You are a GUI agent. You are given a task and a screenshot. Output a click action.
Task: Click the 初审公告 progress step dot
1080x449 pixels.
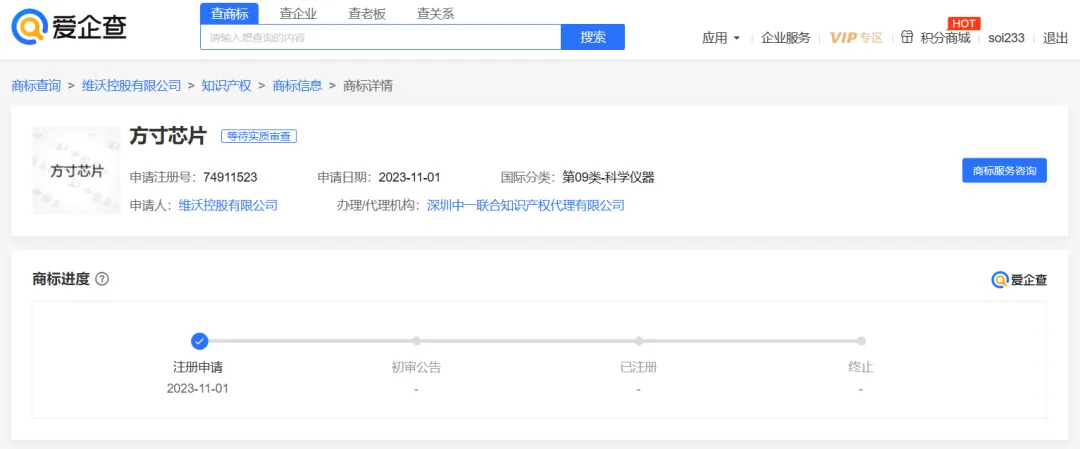tap(416, 341)
